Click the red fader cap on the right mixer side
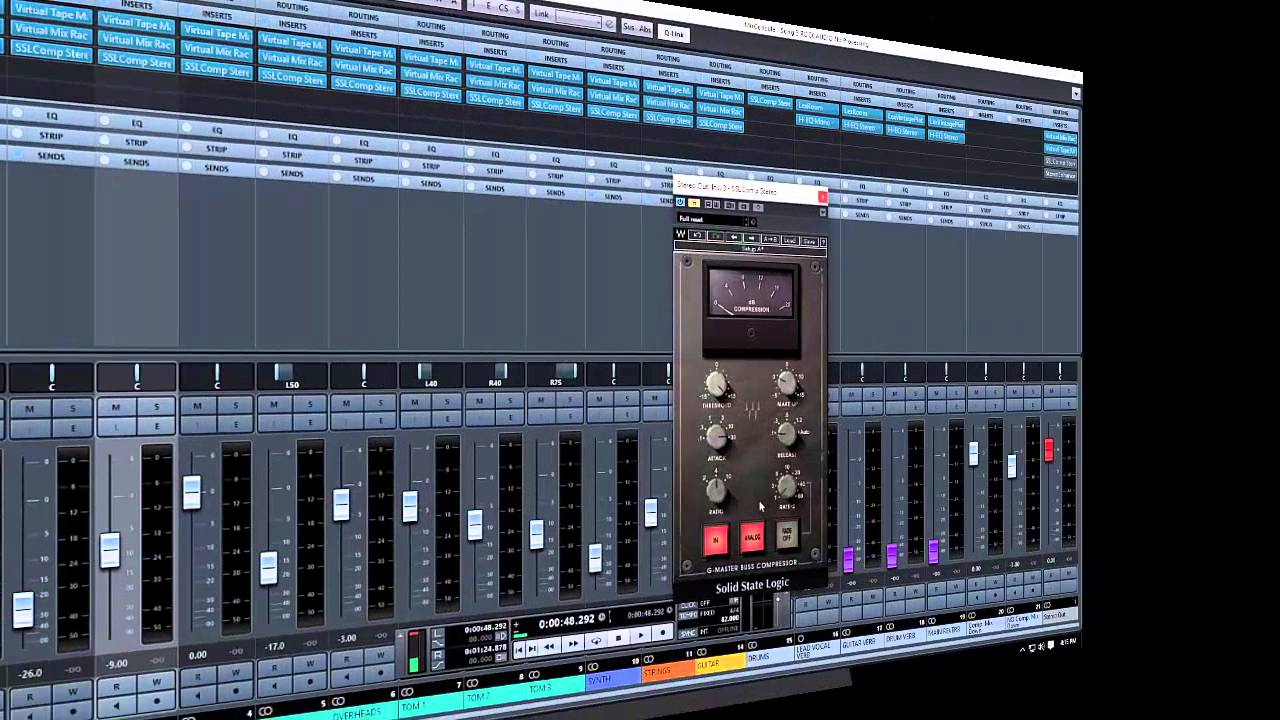Image resolution: width=1280 pixels, height=720 pixels. pos(1049,450)
